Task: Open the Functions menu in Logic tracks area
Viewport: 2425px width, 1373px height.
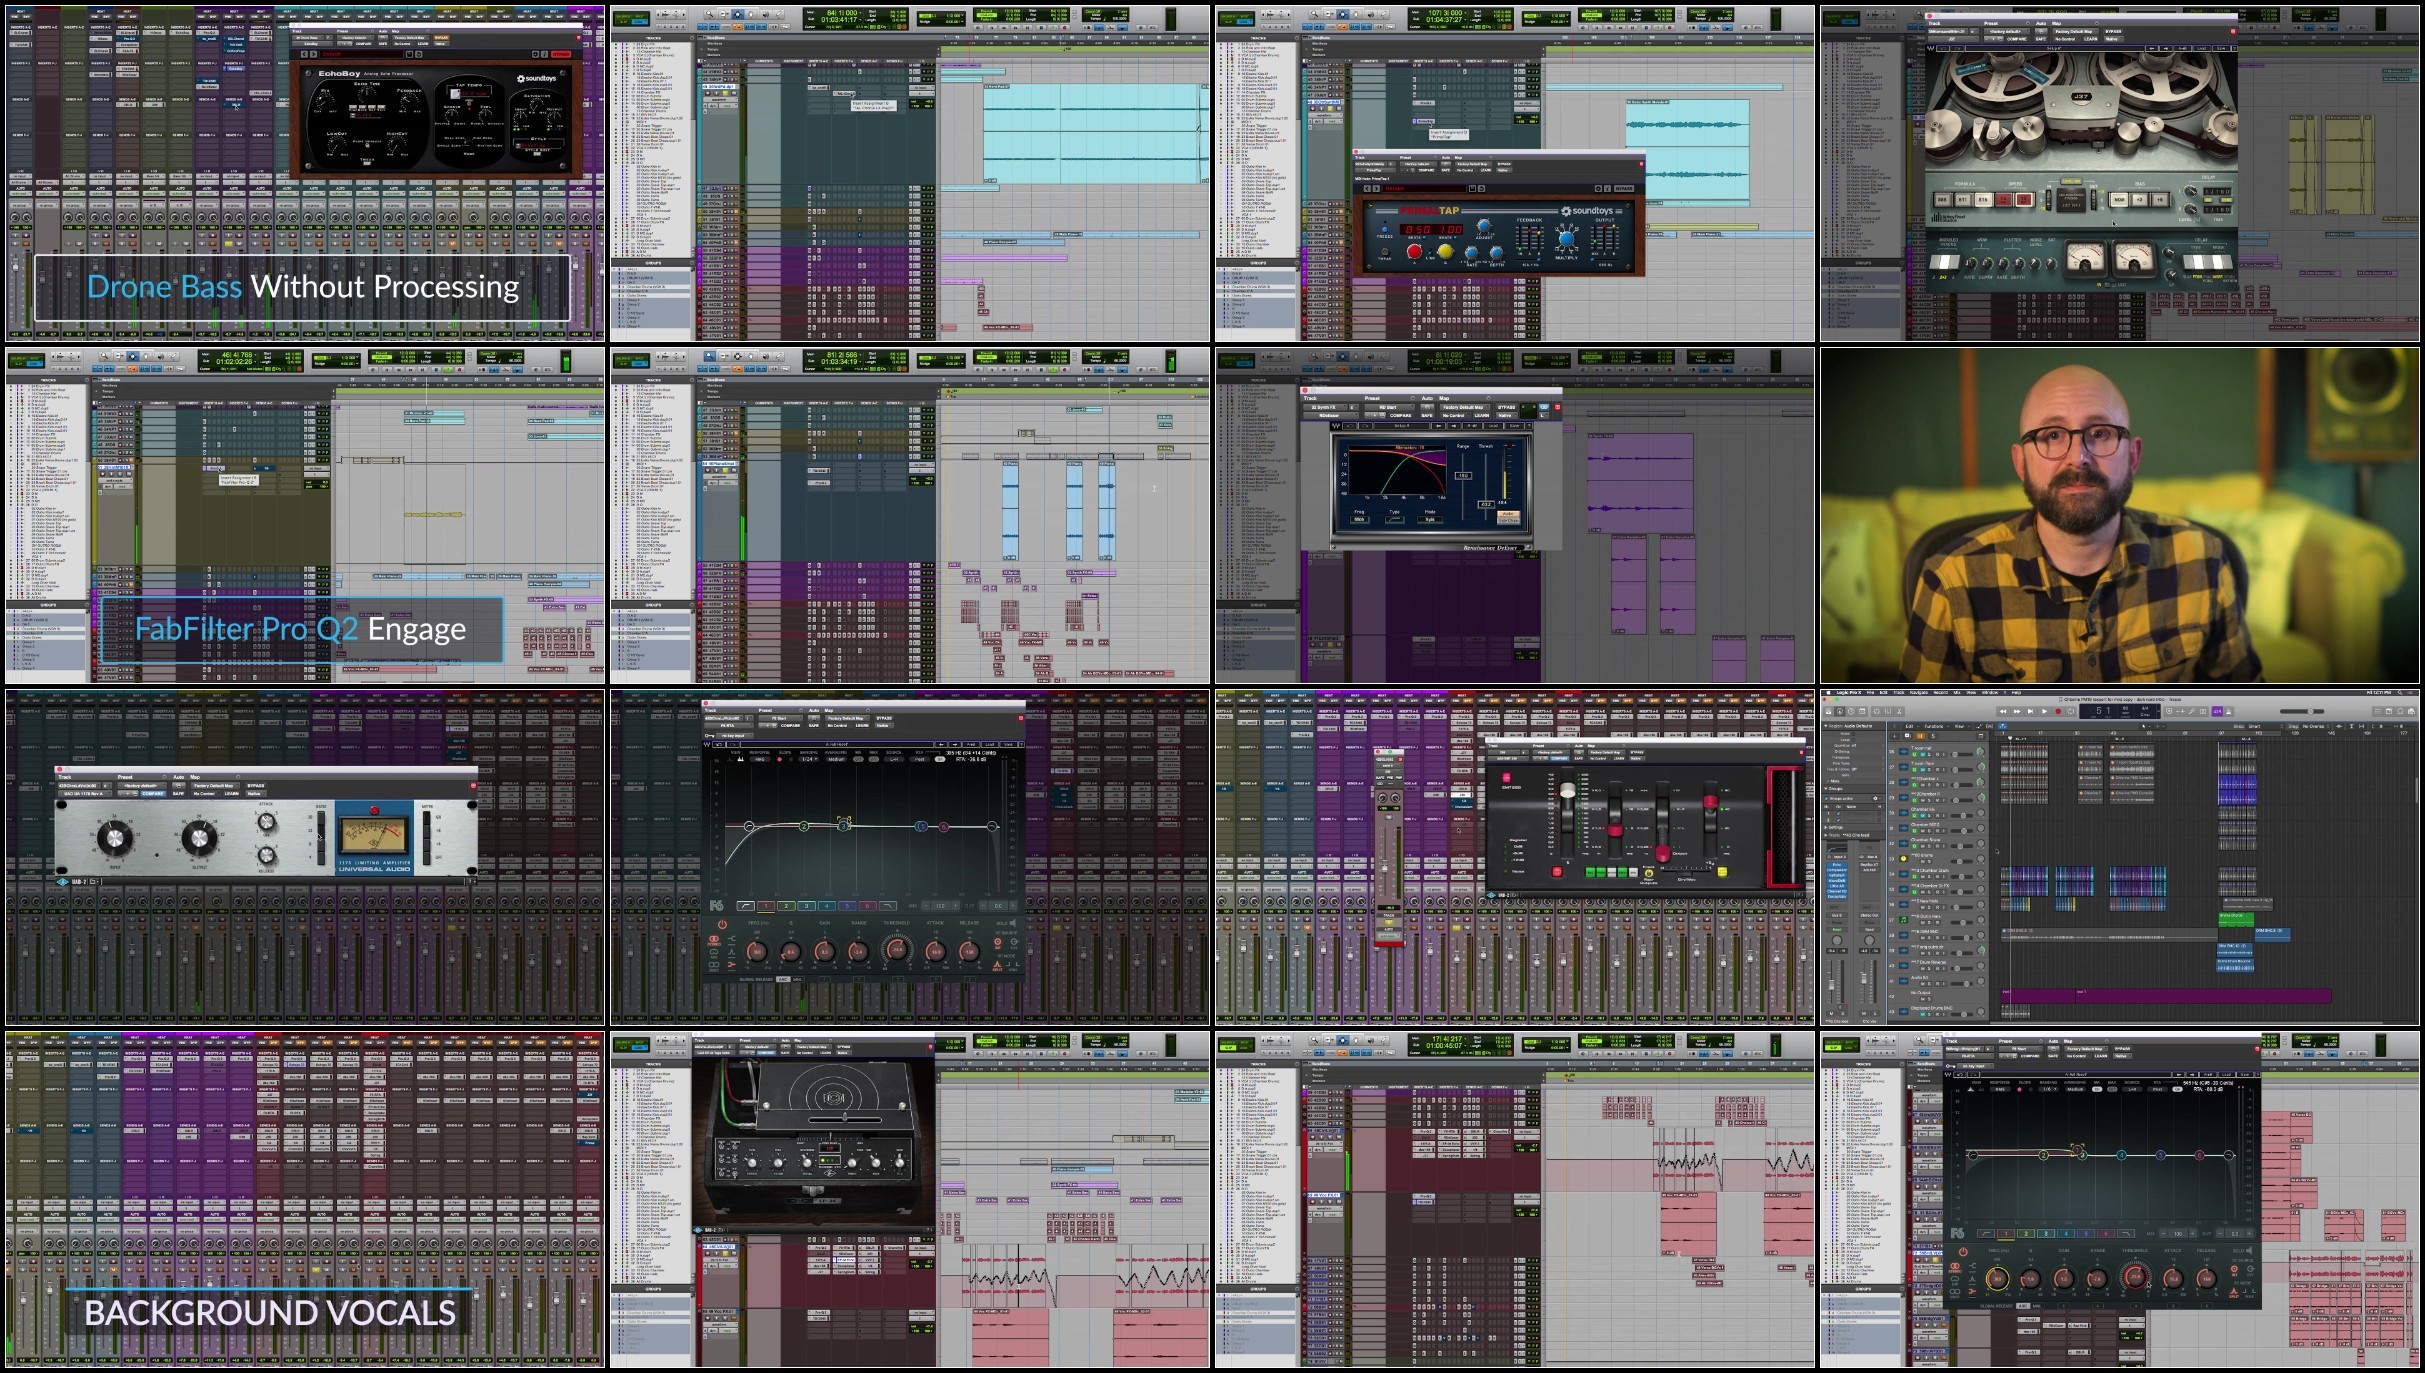Action: click(1934, 726)
